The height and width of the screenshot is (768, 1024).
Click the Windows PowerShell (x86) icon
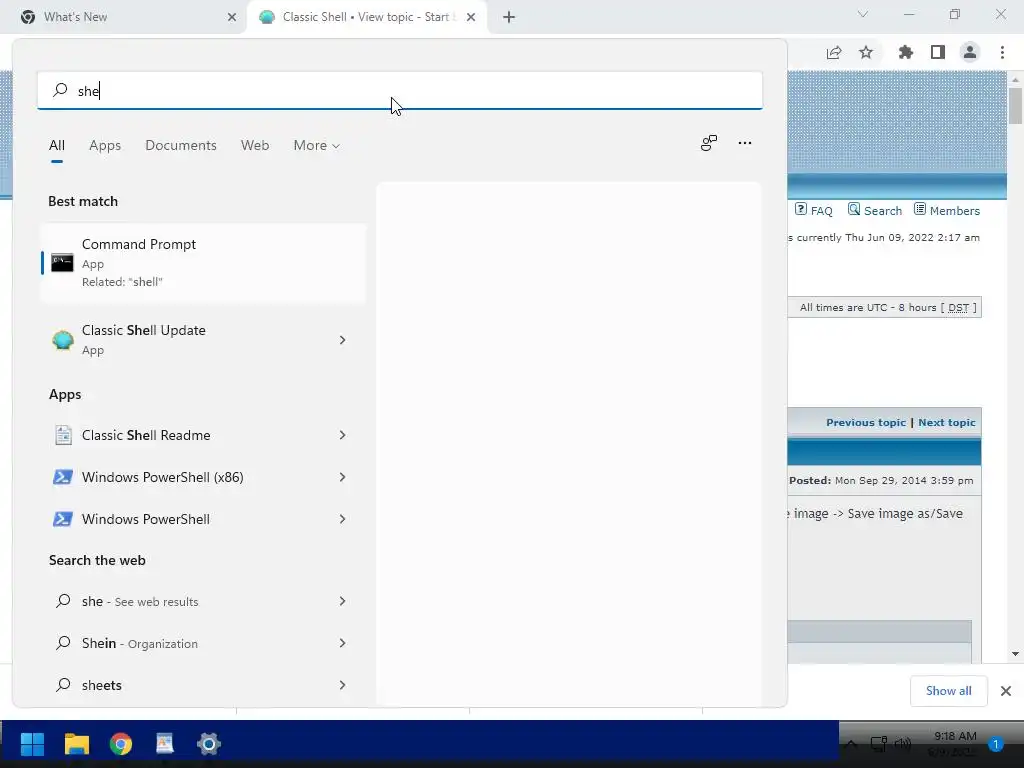pyautogui.click(x=63, y=477)
